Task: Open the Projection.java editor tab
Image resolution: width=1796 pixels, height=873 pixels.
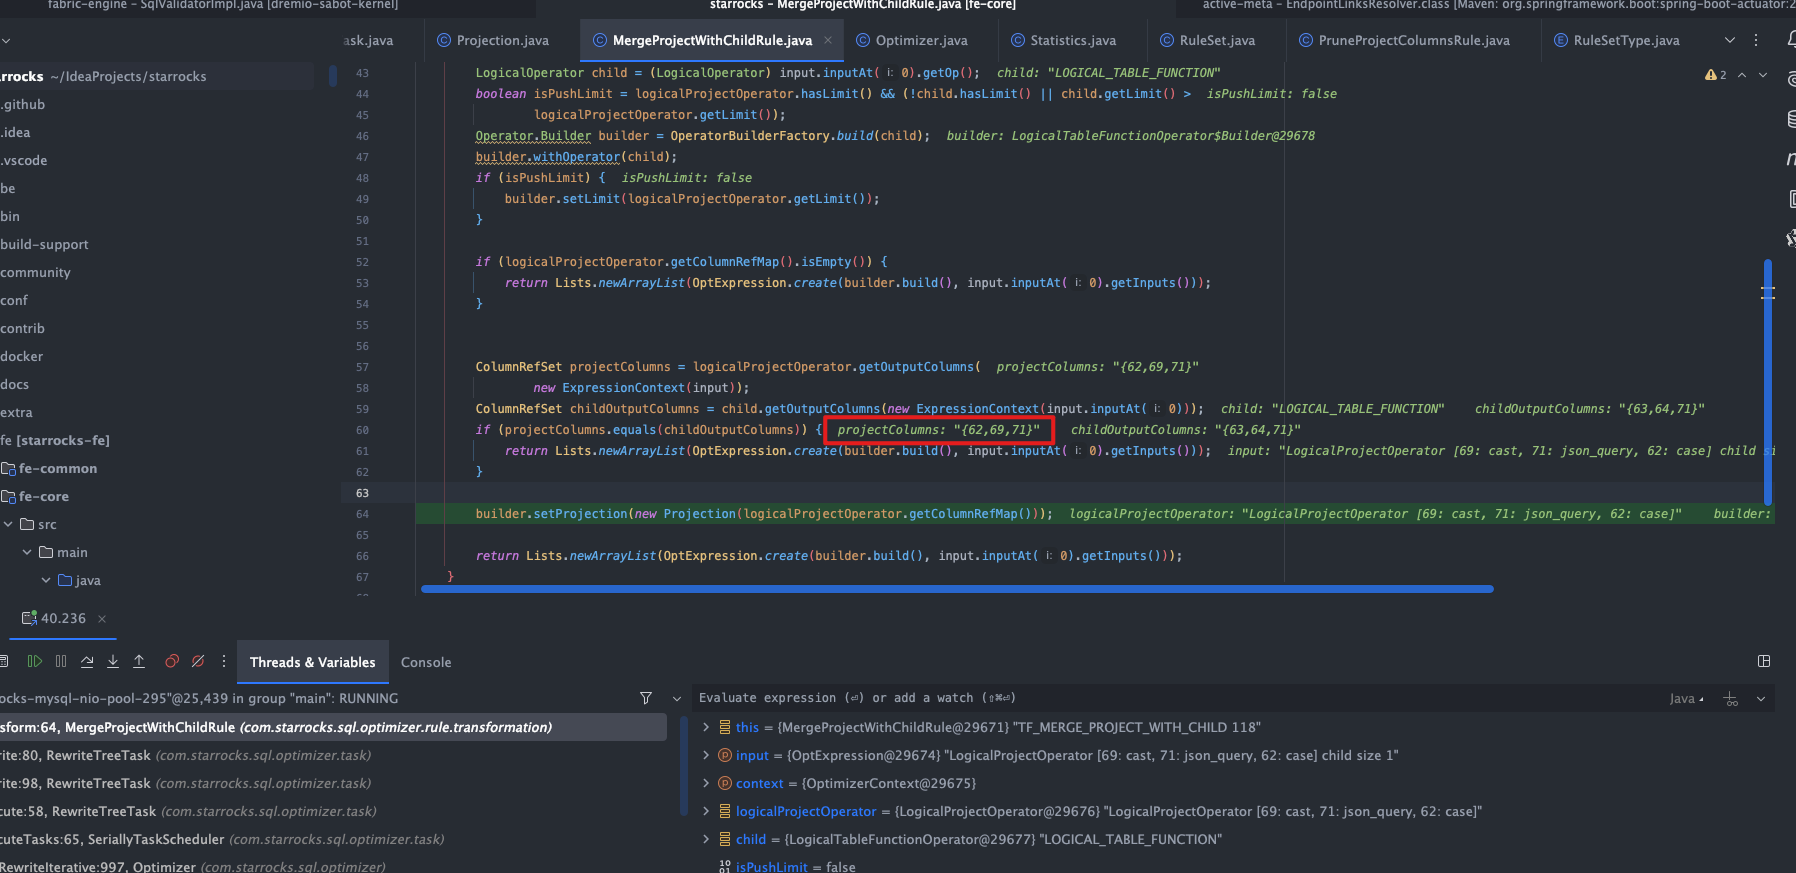Action: tap(493, 41)
